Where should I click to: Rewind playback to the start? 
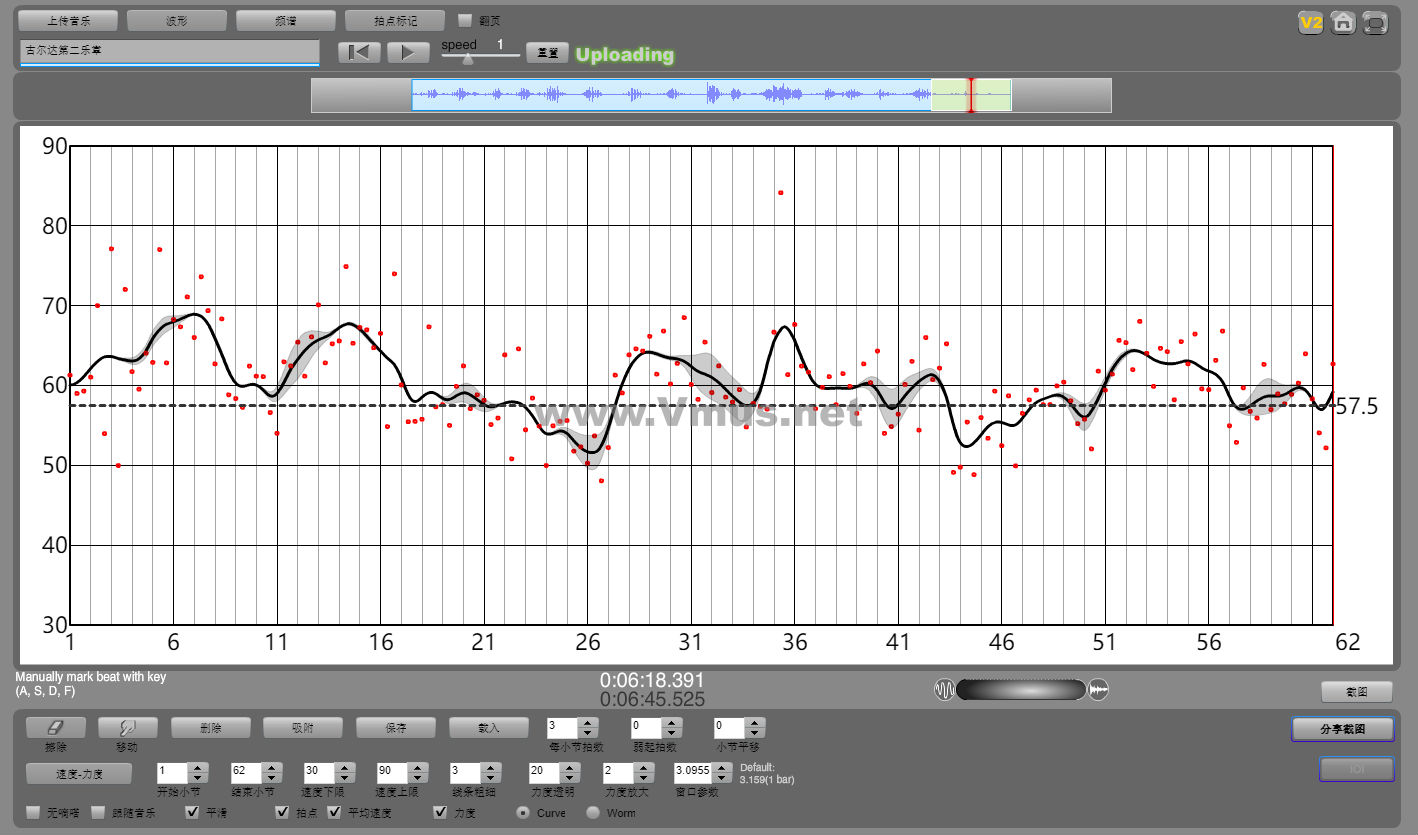[359, 53]
